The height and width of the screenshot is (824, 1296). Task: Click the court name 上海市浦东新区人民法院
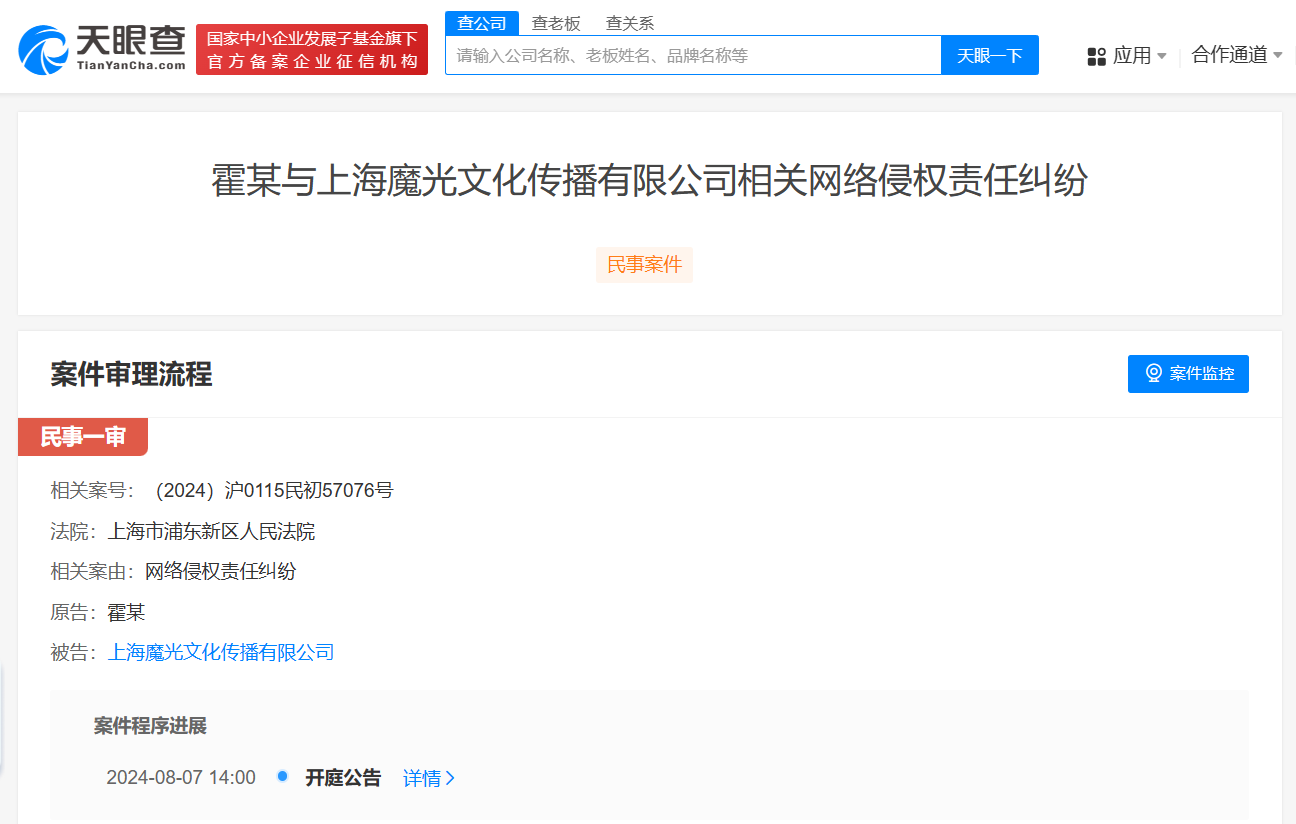211,532
